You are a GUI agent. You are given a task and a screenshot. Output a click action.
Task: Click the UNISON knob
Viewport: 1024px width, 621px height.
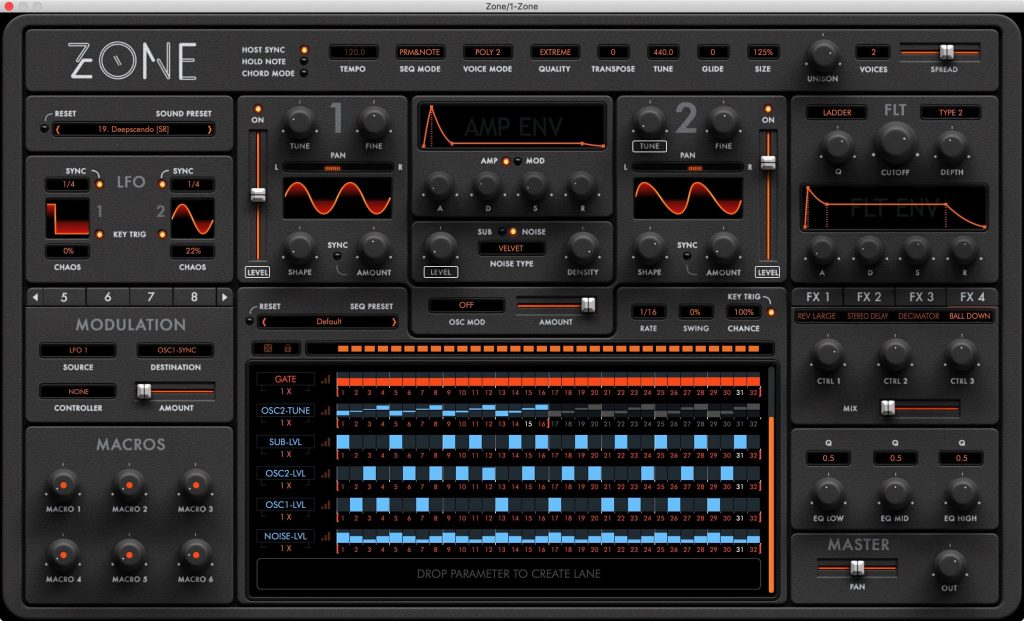click(822, 55)
